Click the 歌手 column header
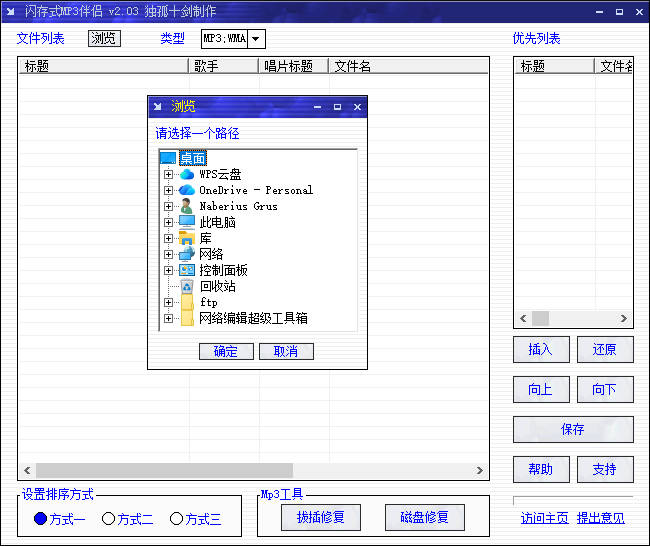650x546 pixels. click(x=224, y=66)
